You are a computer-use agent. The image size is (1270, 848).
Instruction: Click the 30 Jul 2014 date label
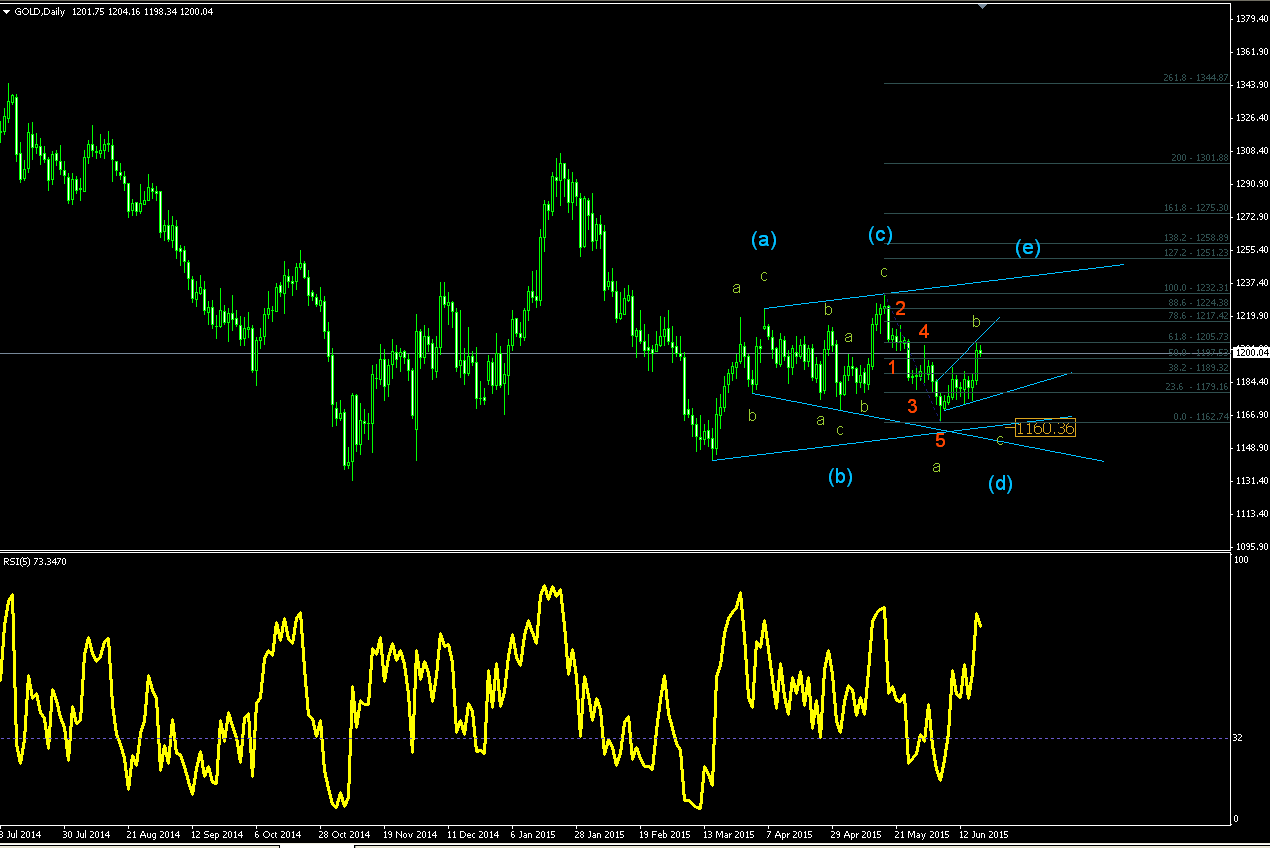tap(87, 833)
